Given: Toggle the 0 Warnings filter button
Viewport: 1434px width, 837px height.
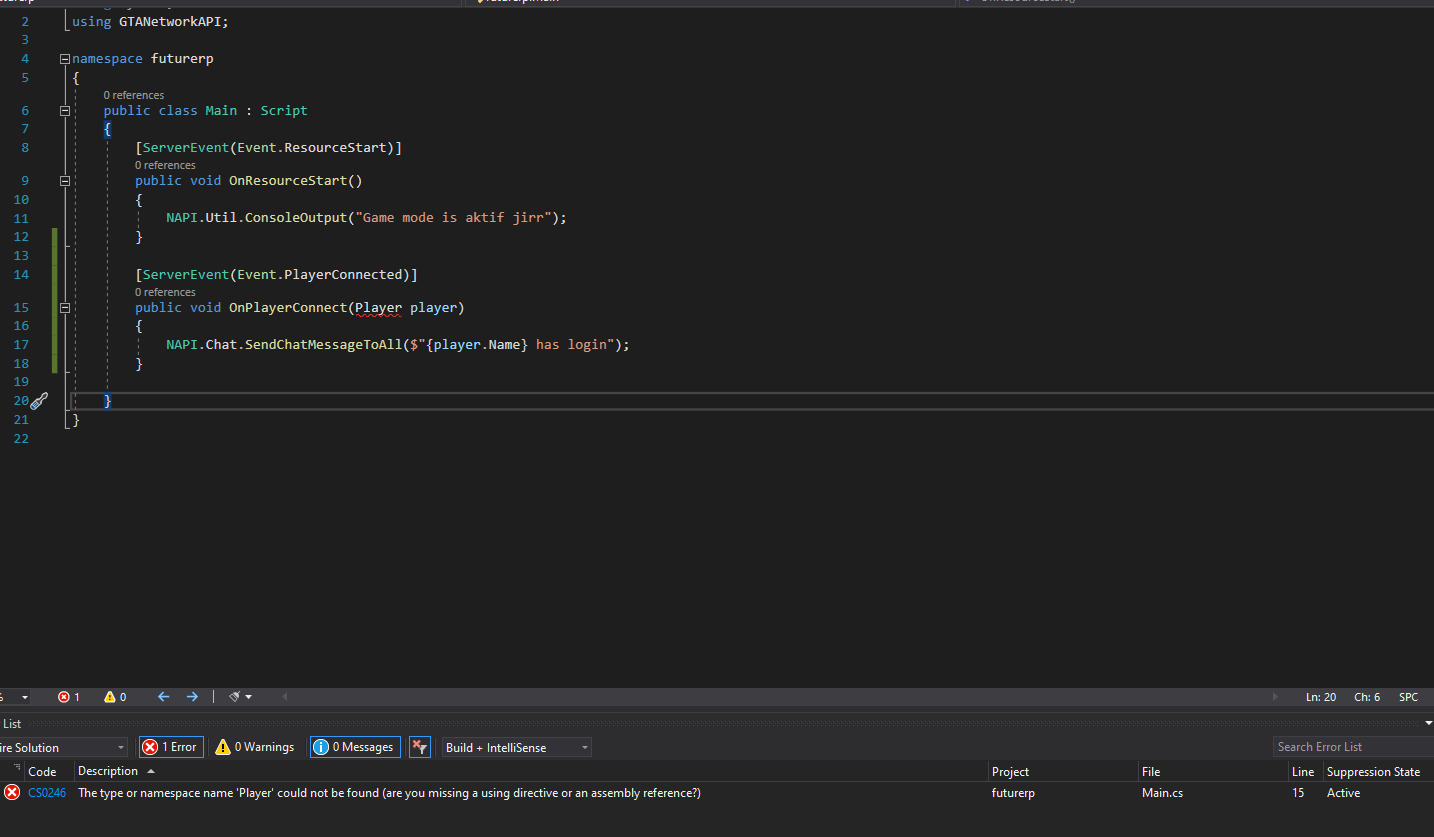Looking at the screenshot, I should 254,746.
